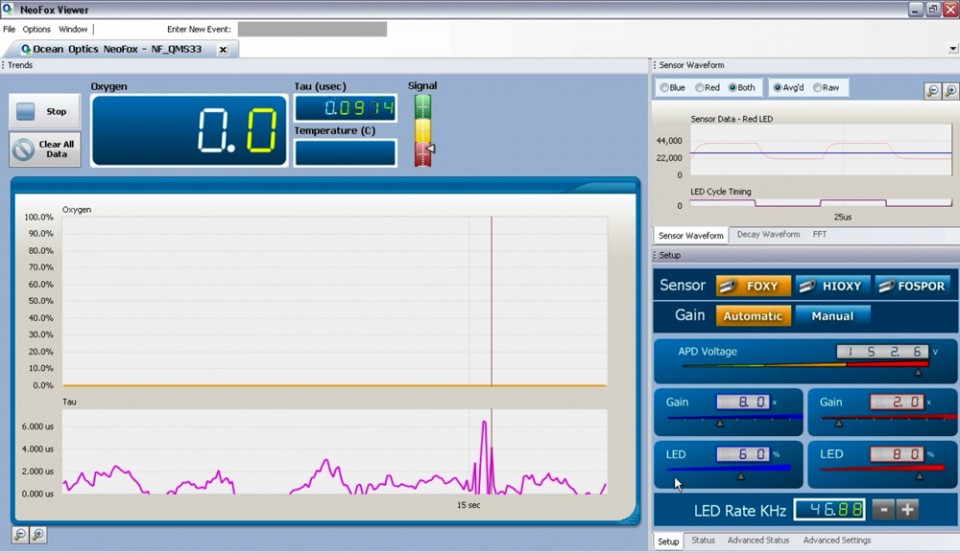This screenshot has height=553, width=960.
Task: Click the APD Voltage value display
Action: tap(883, 352)
